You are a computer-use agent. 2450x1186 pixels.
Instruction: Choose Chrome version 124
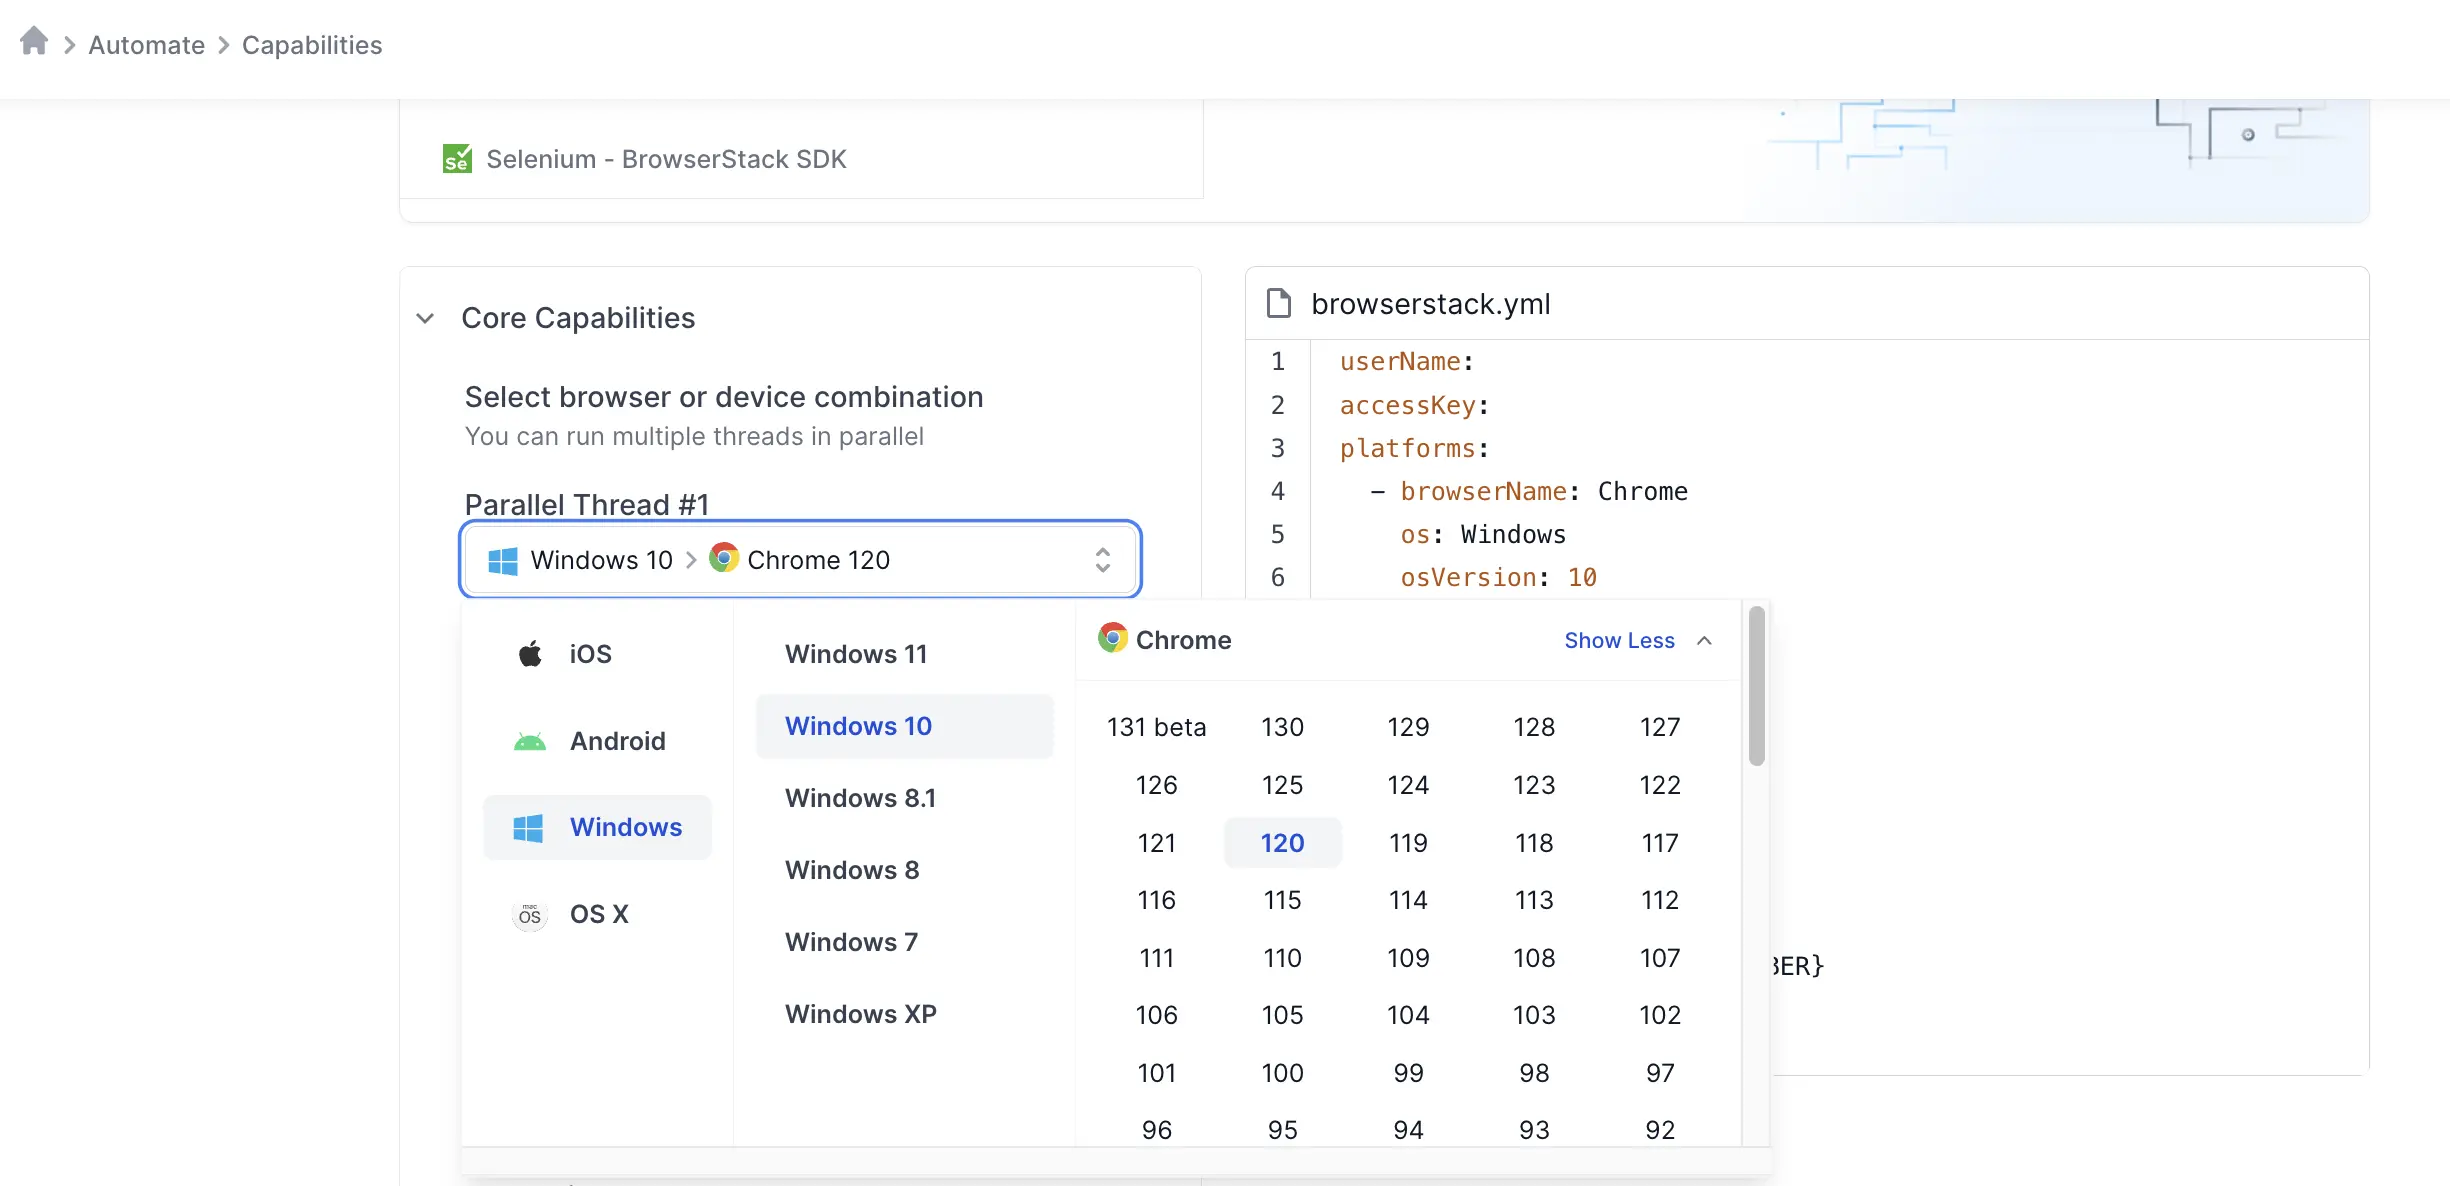click(1408, 785)
